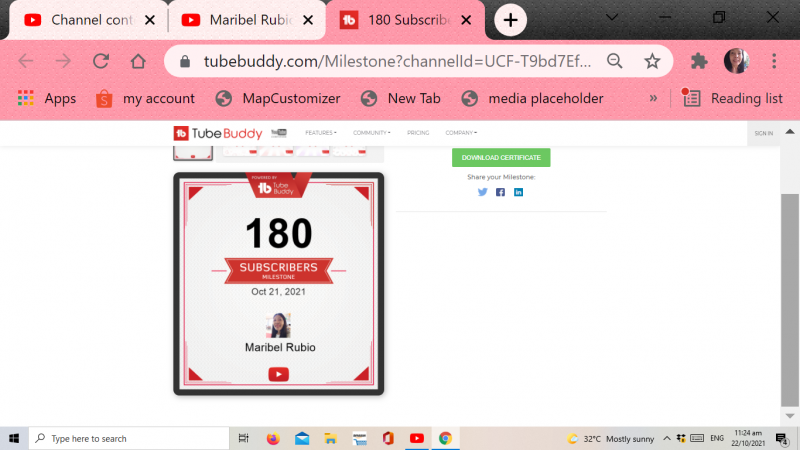
Task: Show hidden system tray icons
Action: 667,438
